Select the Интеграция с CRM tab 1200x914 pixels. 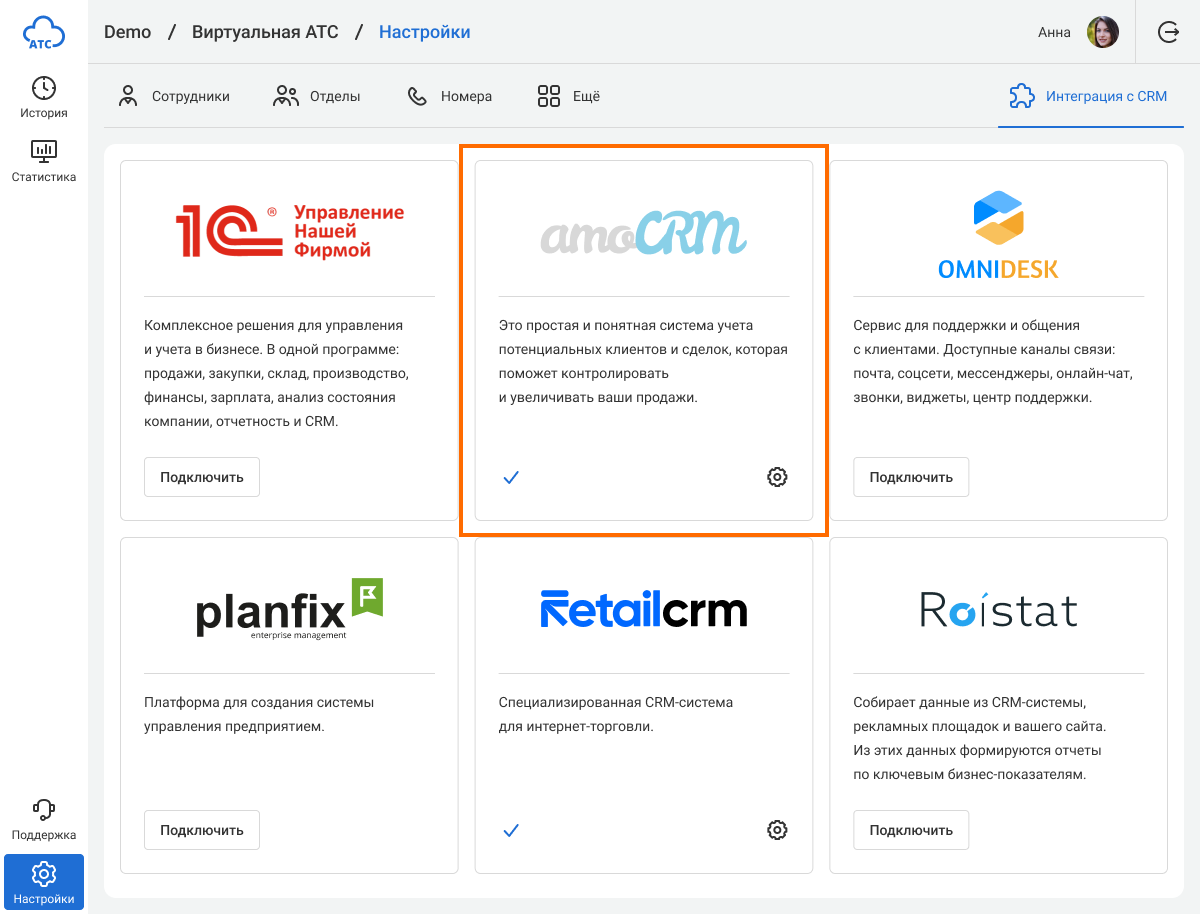coord(1090,96)
